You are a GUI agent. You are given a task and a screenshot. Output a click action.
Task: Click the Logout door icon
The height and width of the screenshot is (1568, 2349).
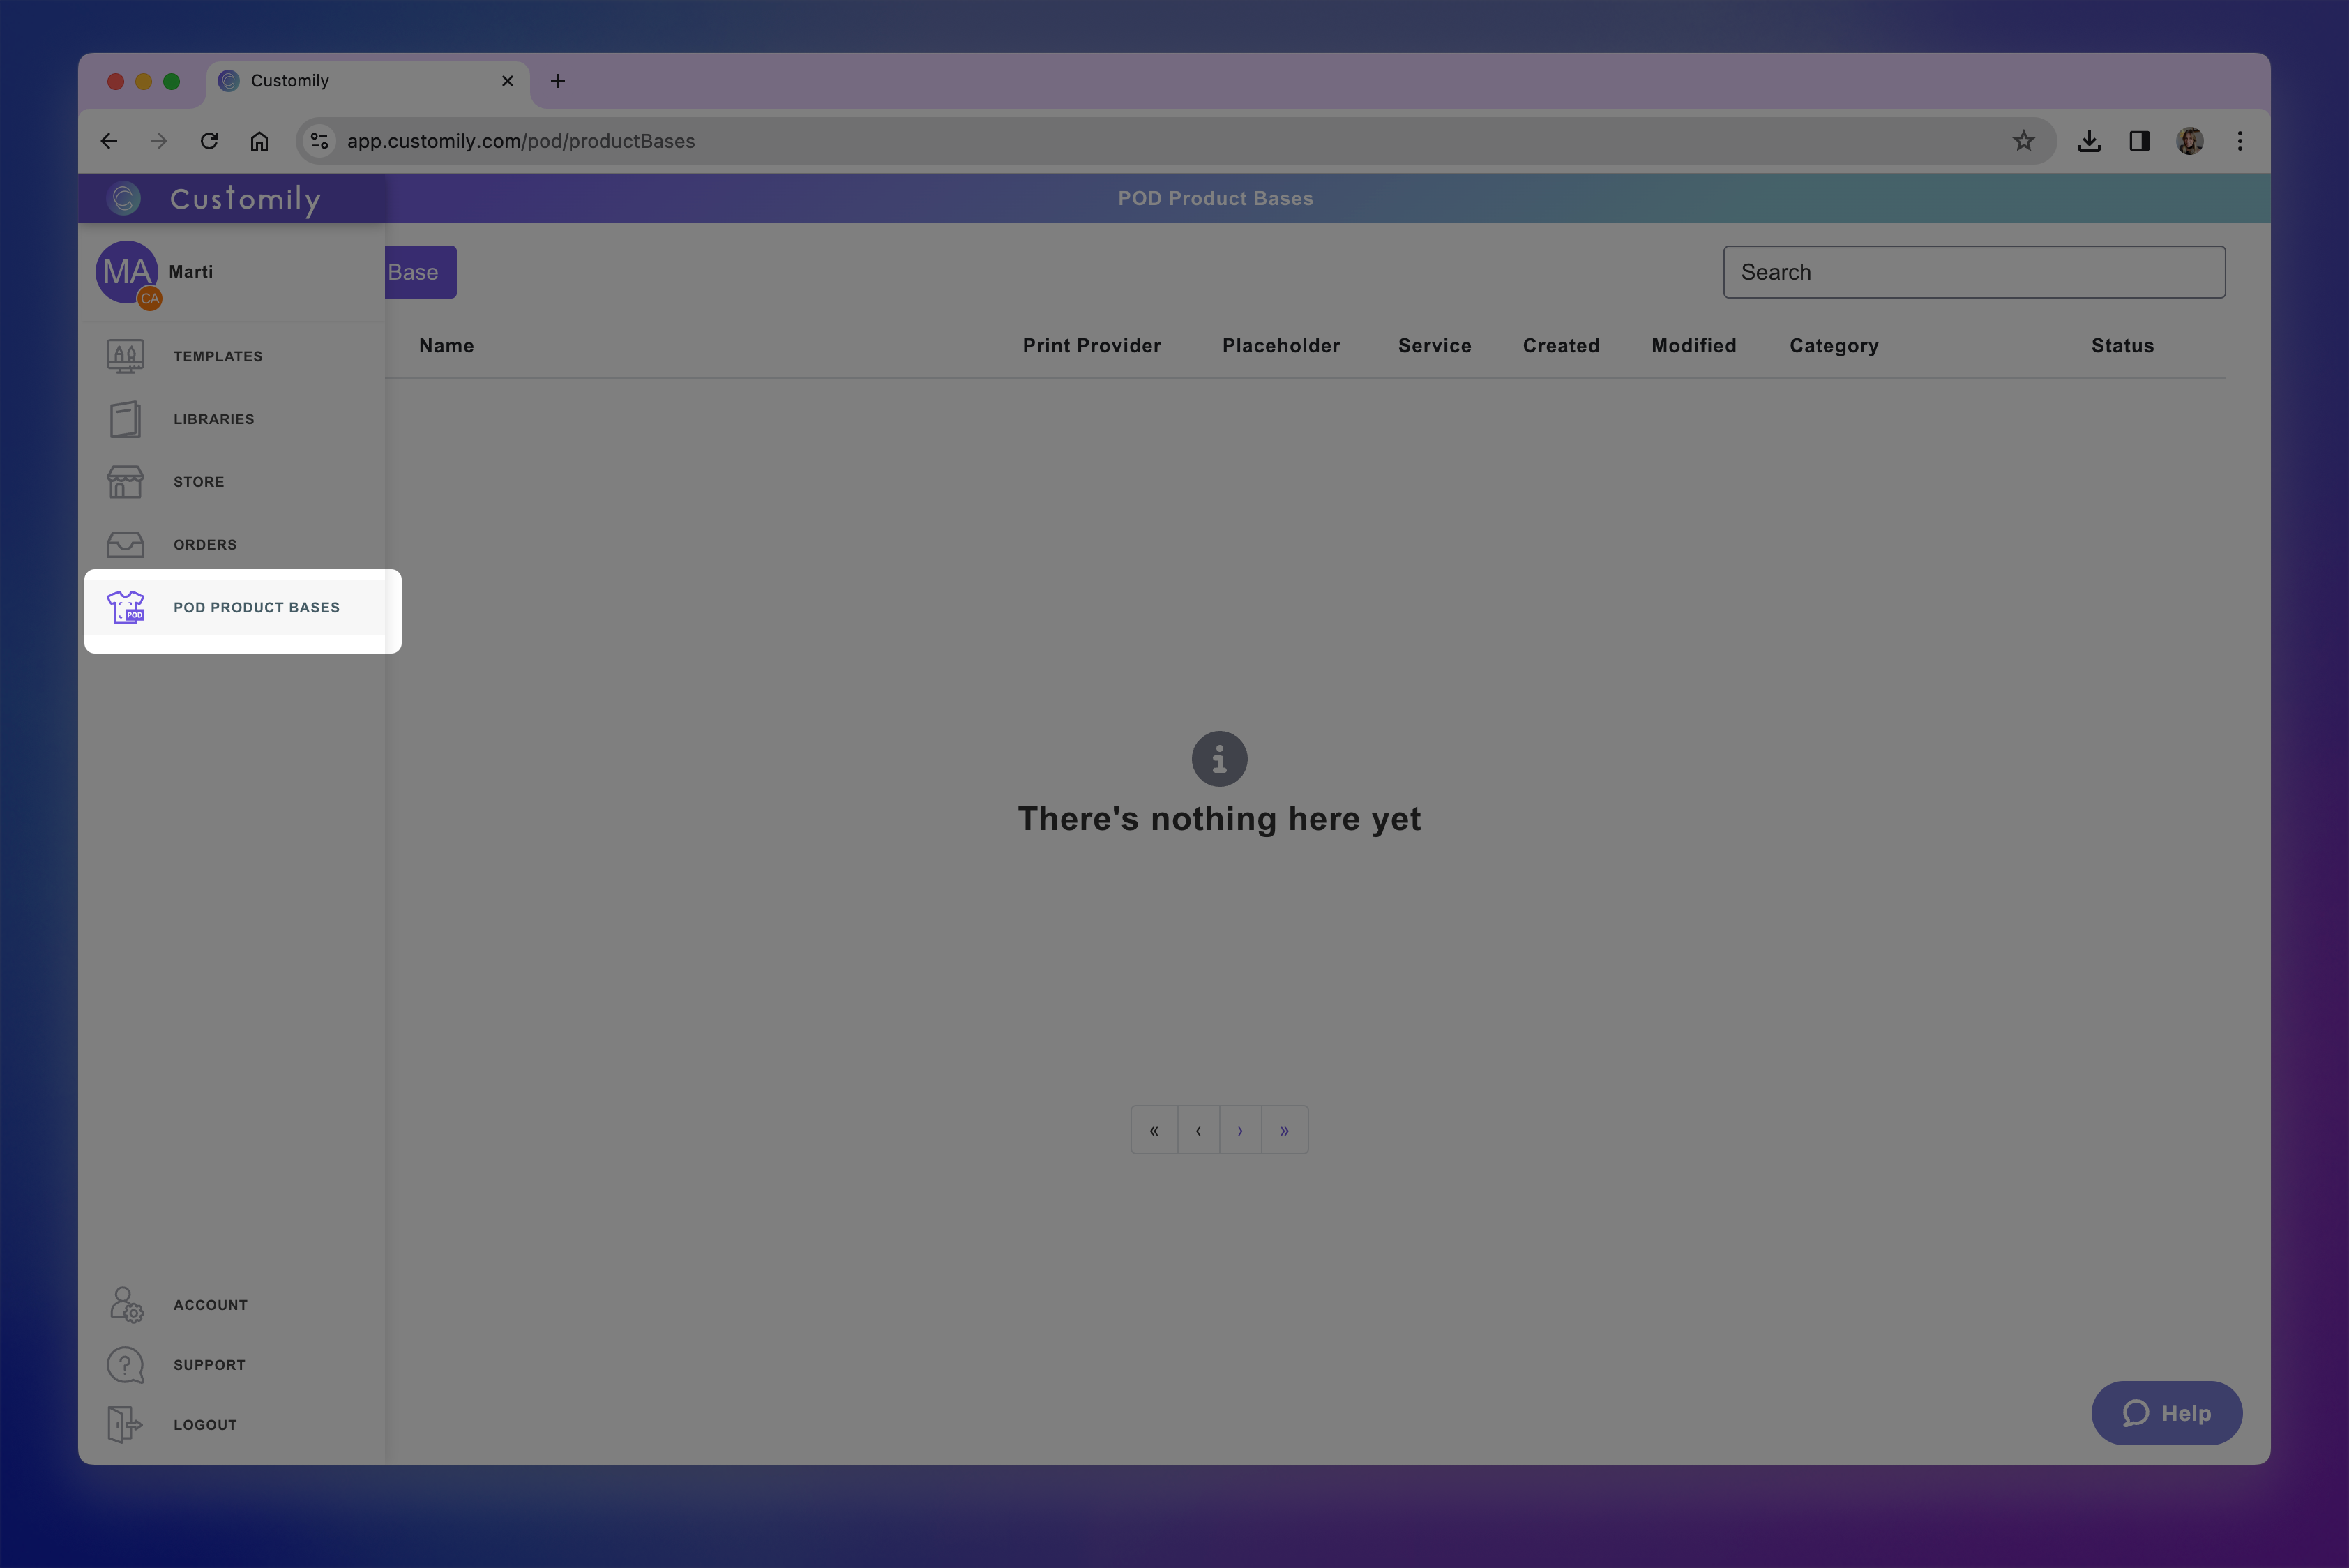(125, 1424)
